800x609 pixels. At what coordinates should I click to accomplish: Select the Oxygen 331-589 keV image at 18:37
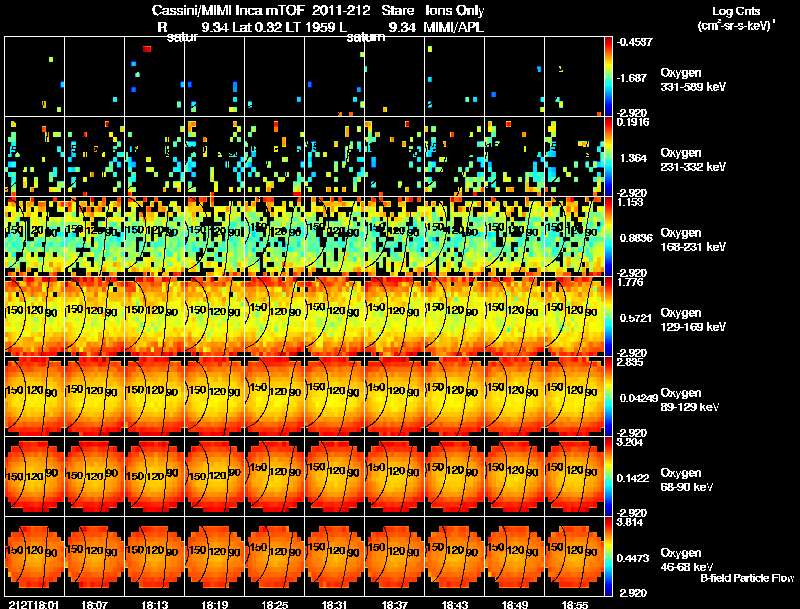394,77
